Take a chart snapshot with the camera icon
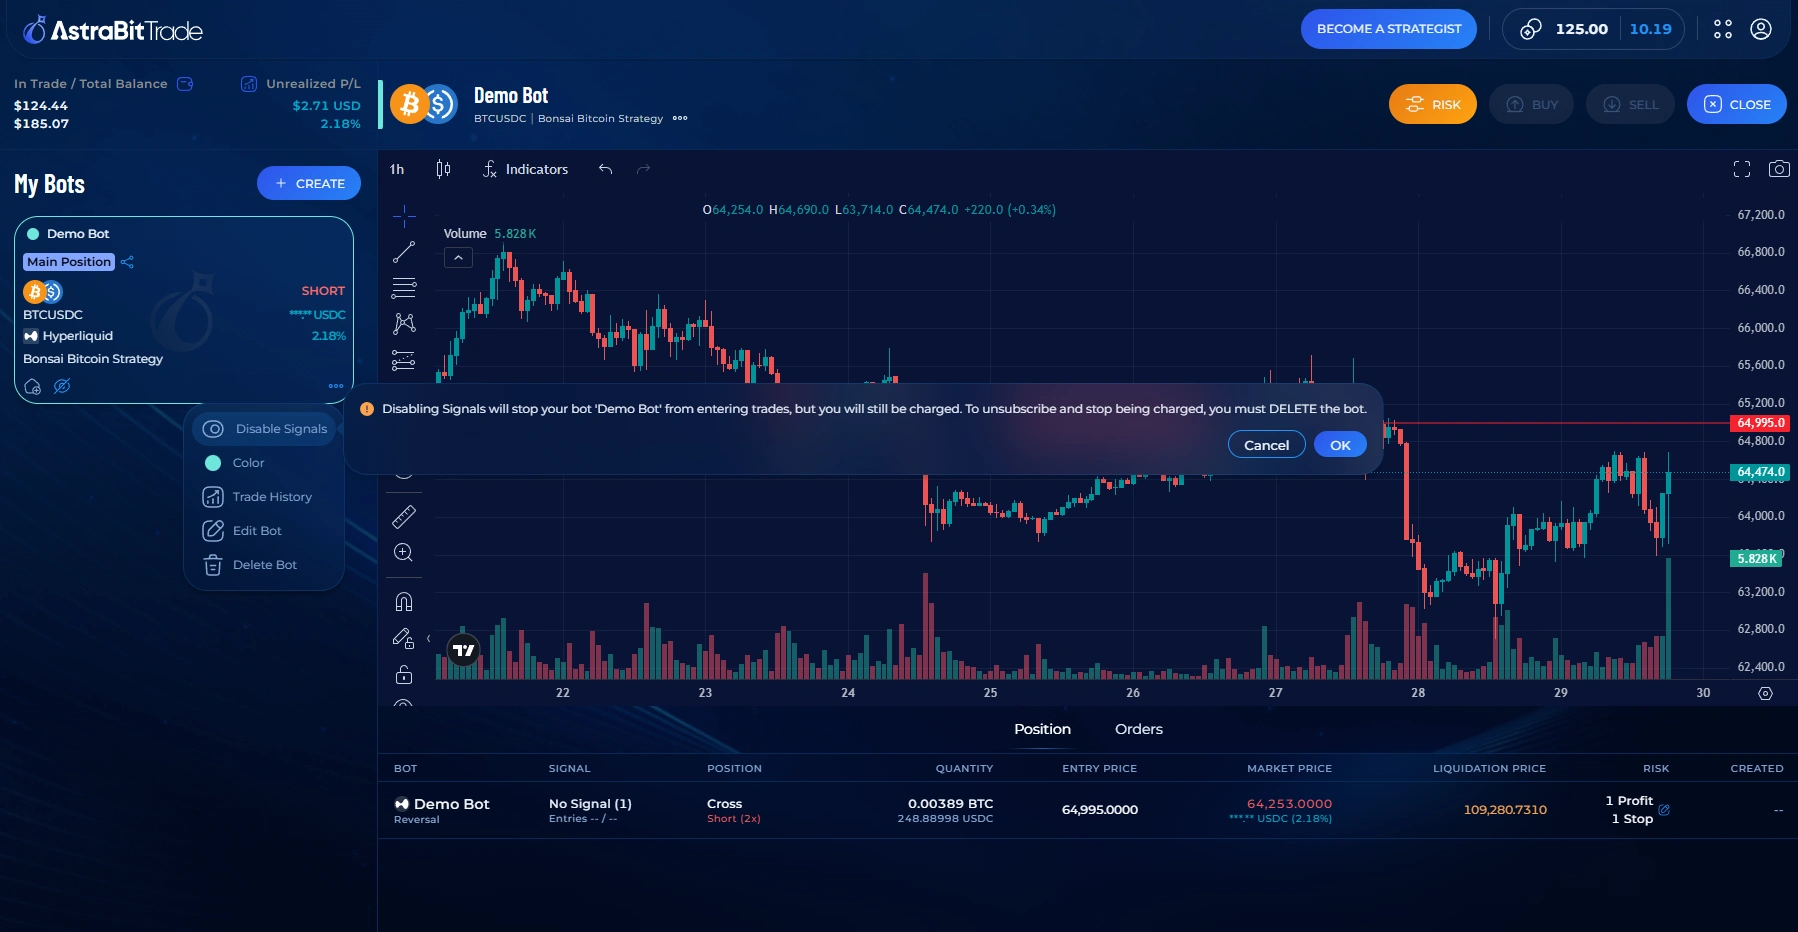The image size is (1798, 932). coord(1779,169)
